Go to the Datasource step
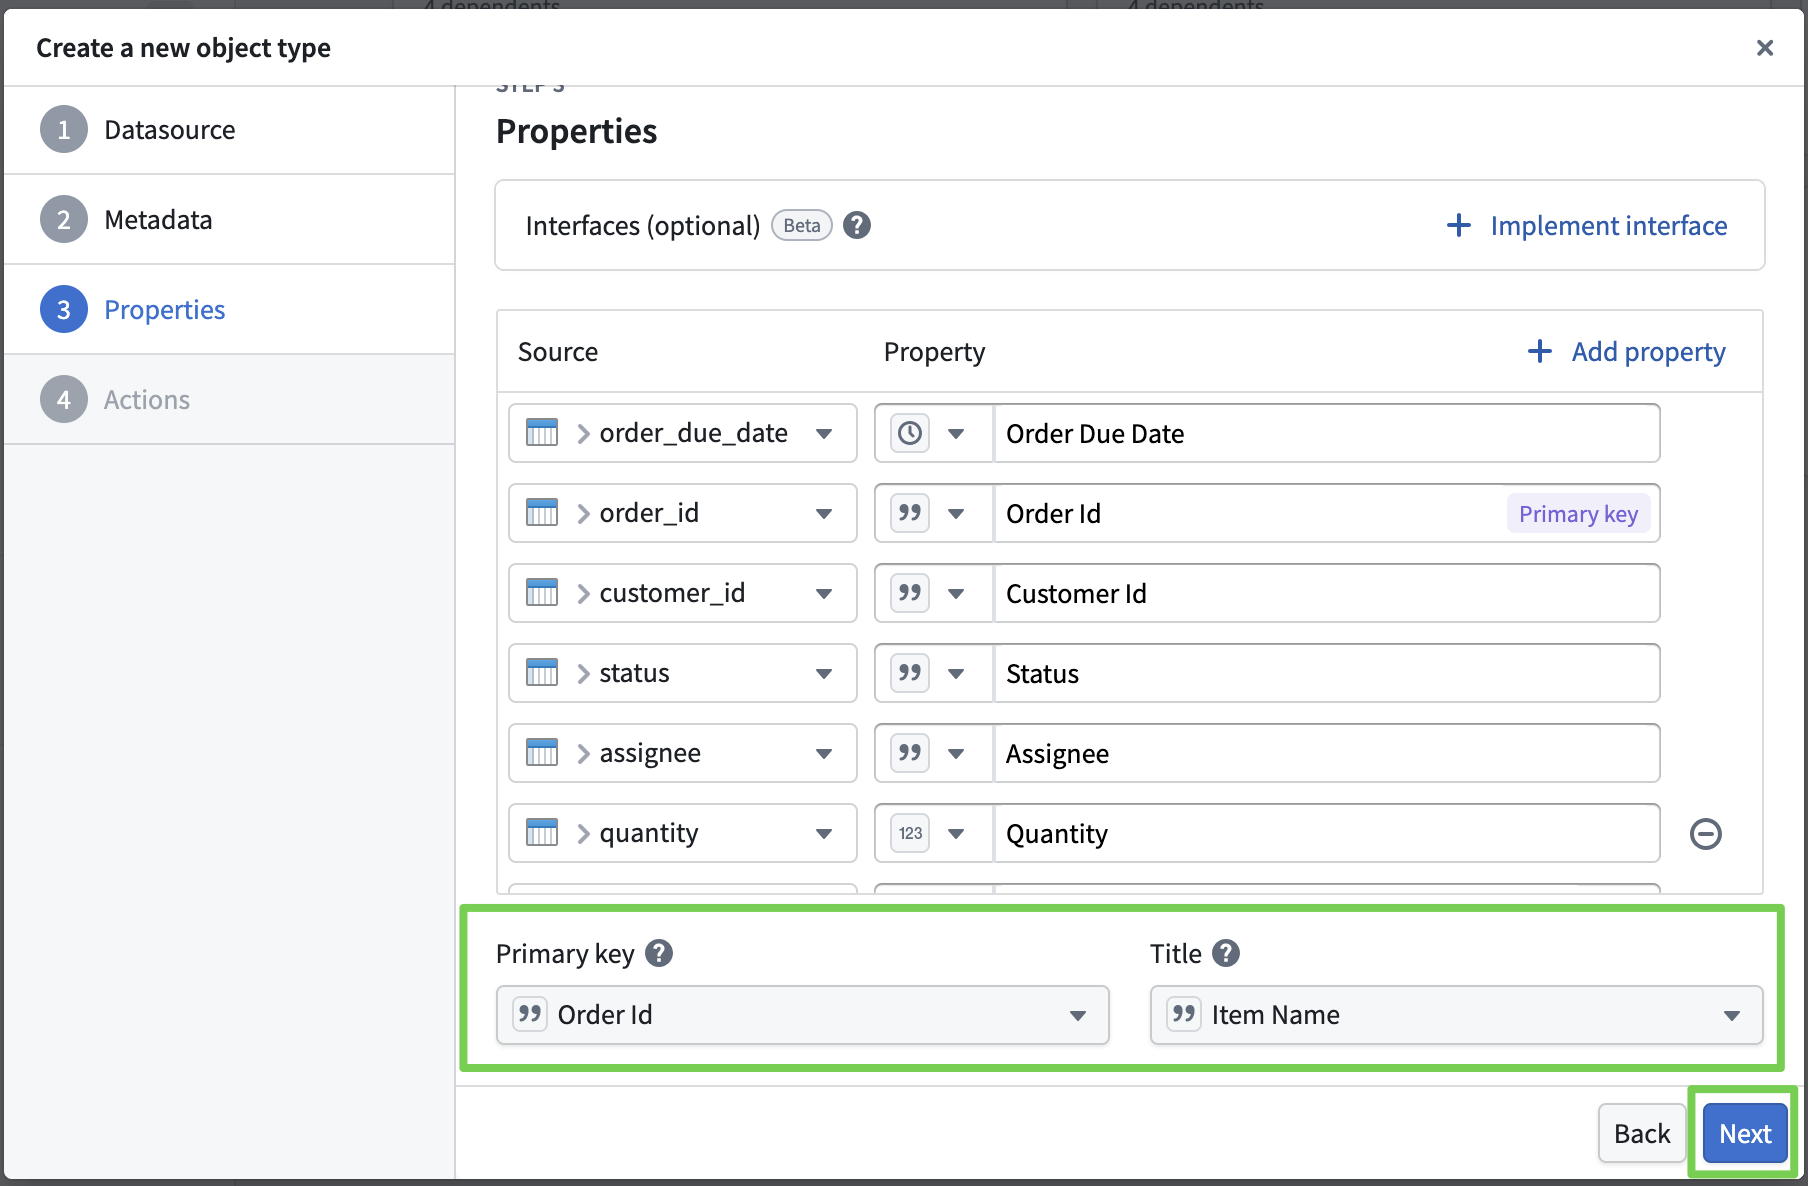This screenshot has height=1186, width=1808. 169,130
